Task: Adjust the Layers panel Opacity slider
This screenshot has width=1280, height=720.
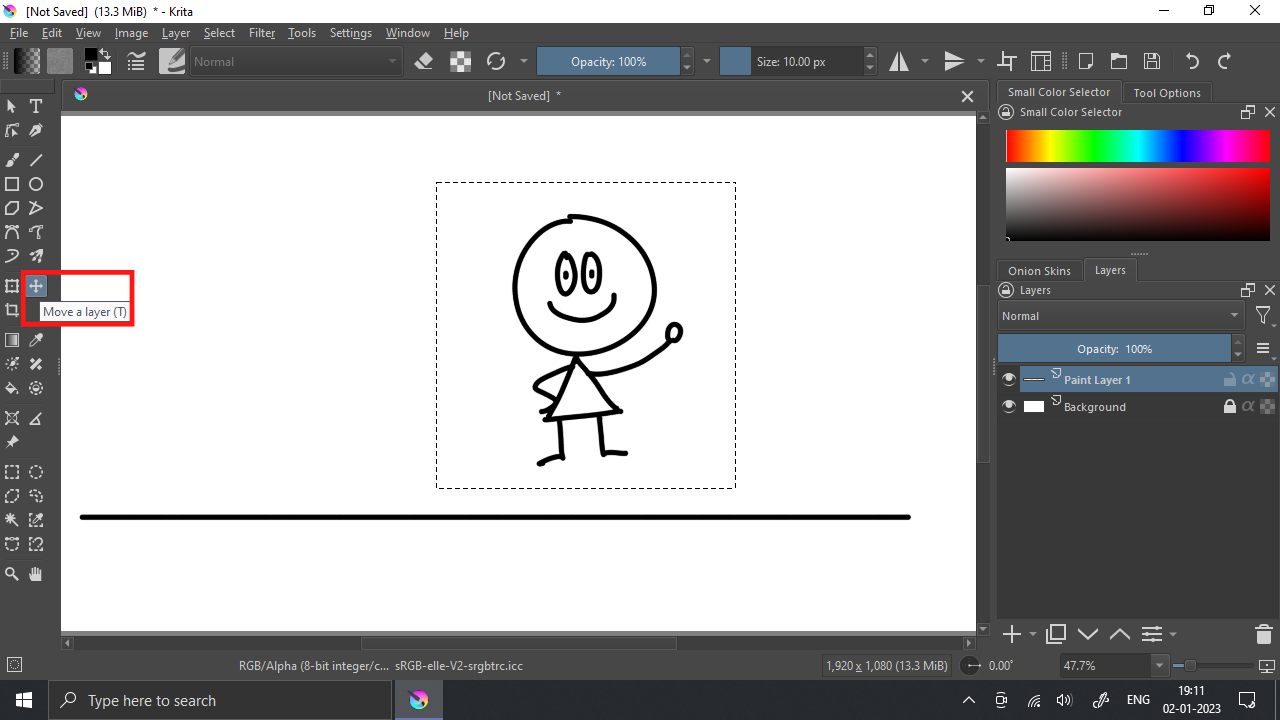Action: [x=1114, y=349]
